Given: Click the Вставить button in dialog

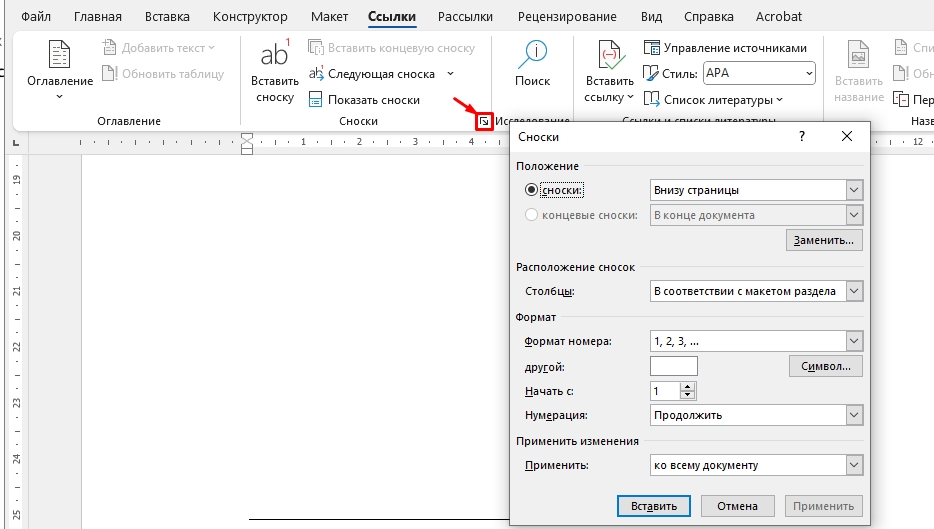Looking at the screenshot, I should (x=653, y=506).
